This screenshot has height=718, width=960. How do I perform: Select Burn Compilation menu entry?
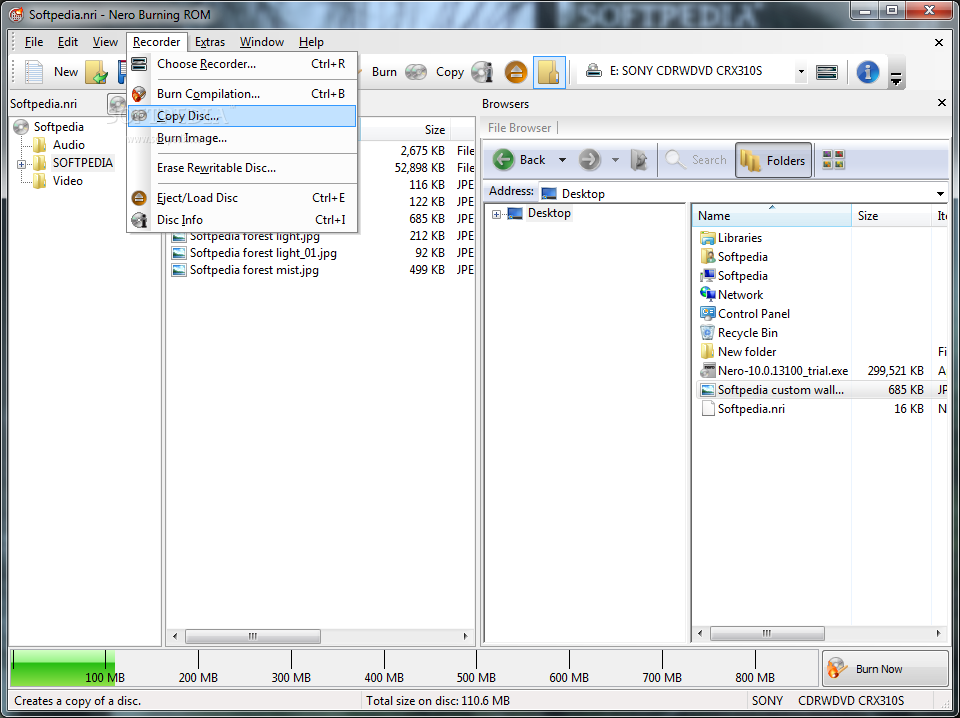pos(242,94)
